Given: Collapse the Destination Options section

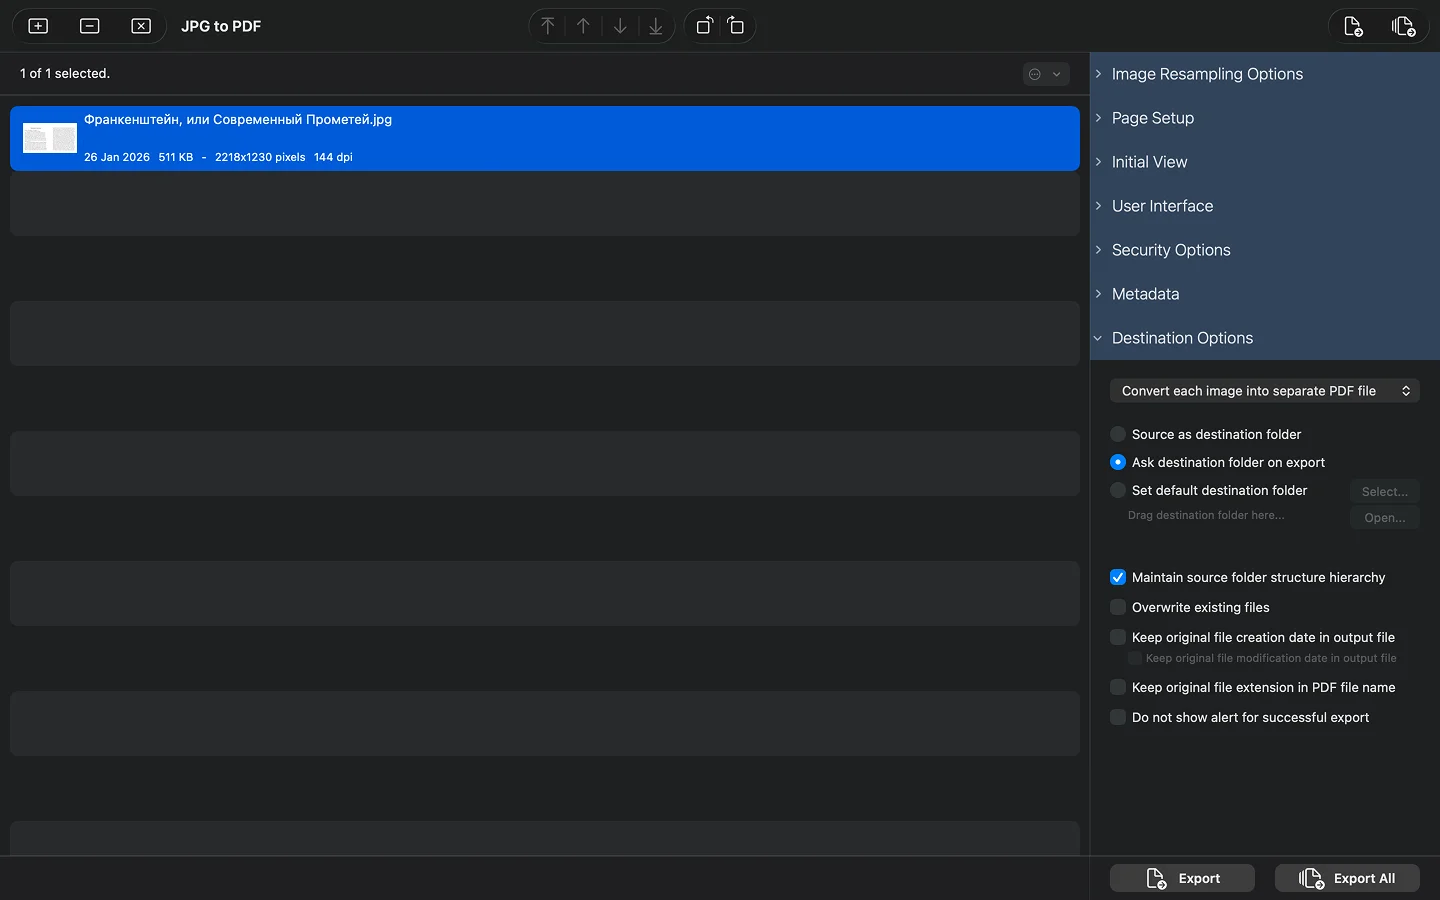Looking at the screenshot, I should click(1181, 338).
